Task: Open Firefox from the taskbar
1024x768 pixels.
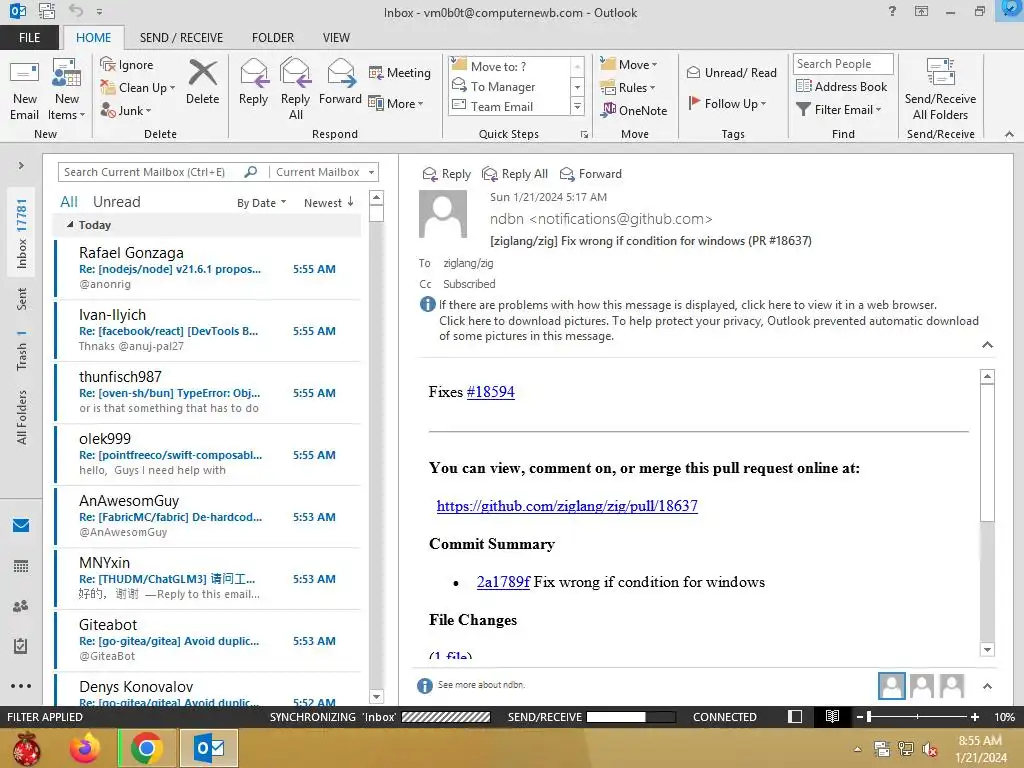Action: (86, 748)
